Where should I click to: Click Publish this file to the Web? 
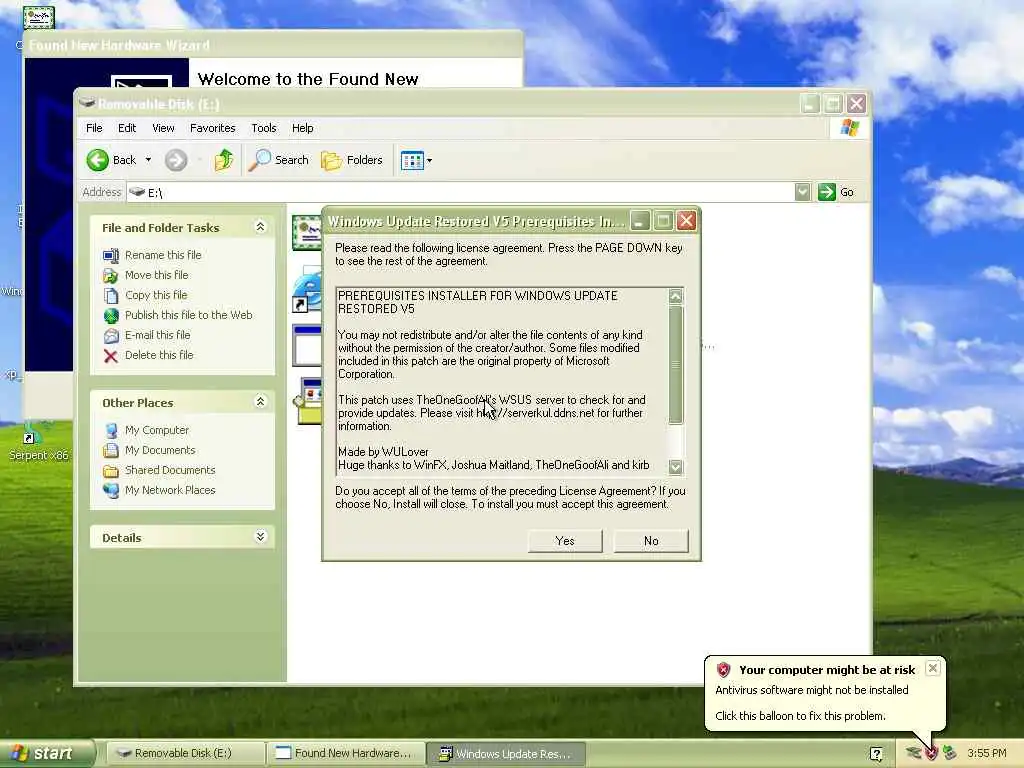(x=189, y=315)
